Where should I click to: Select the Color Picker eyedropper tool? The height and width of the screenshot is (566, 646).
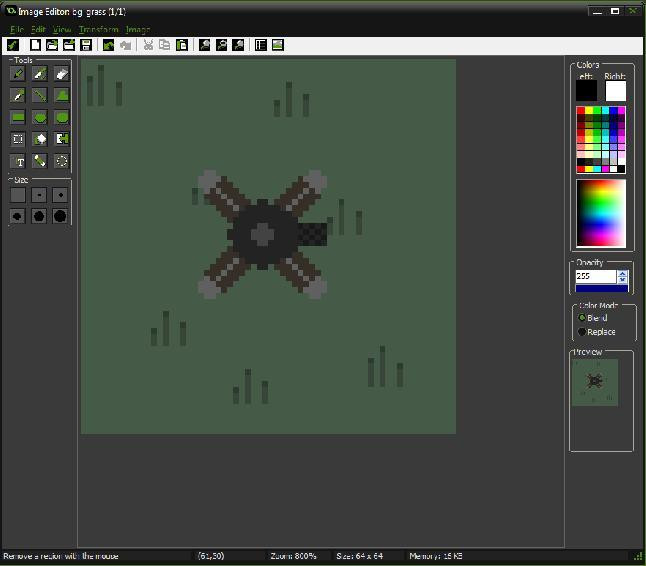(18, 96)
